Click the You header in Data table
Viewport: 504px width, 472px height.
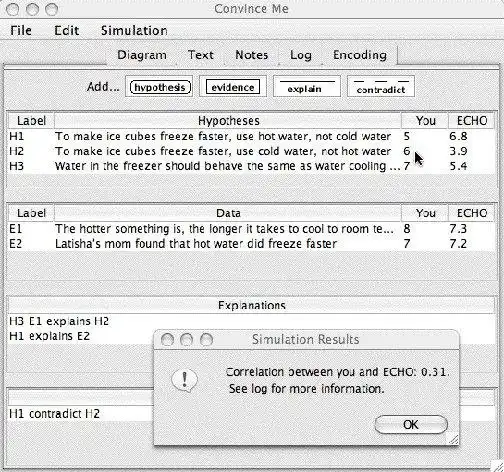point(425,213)
